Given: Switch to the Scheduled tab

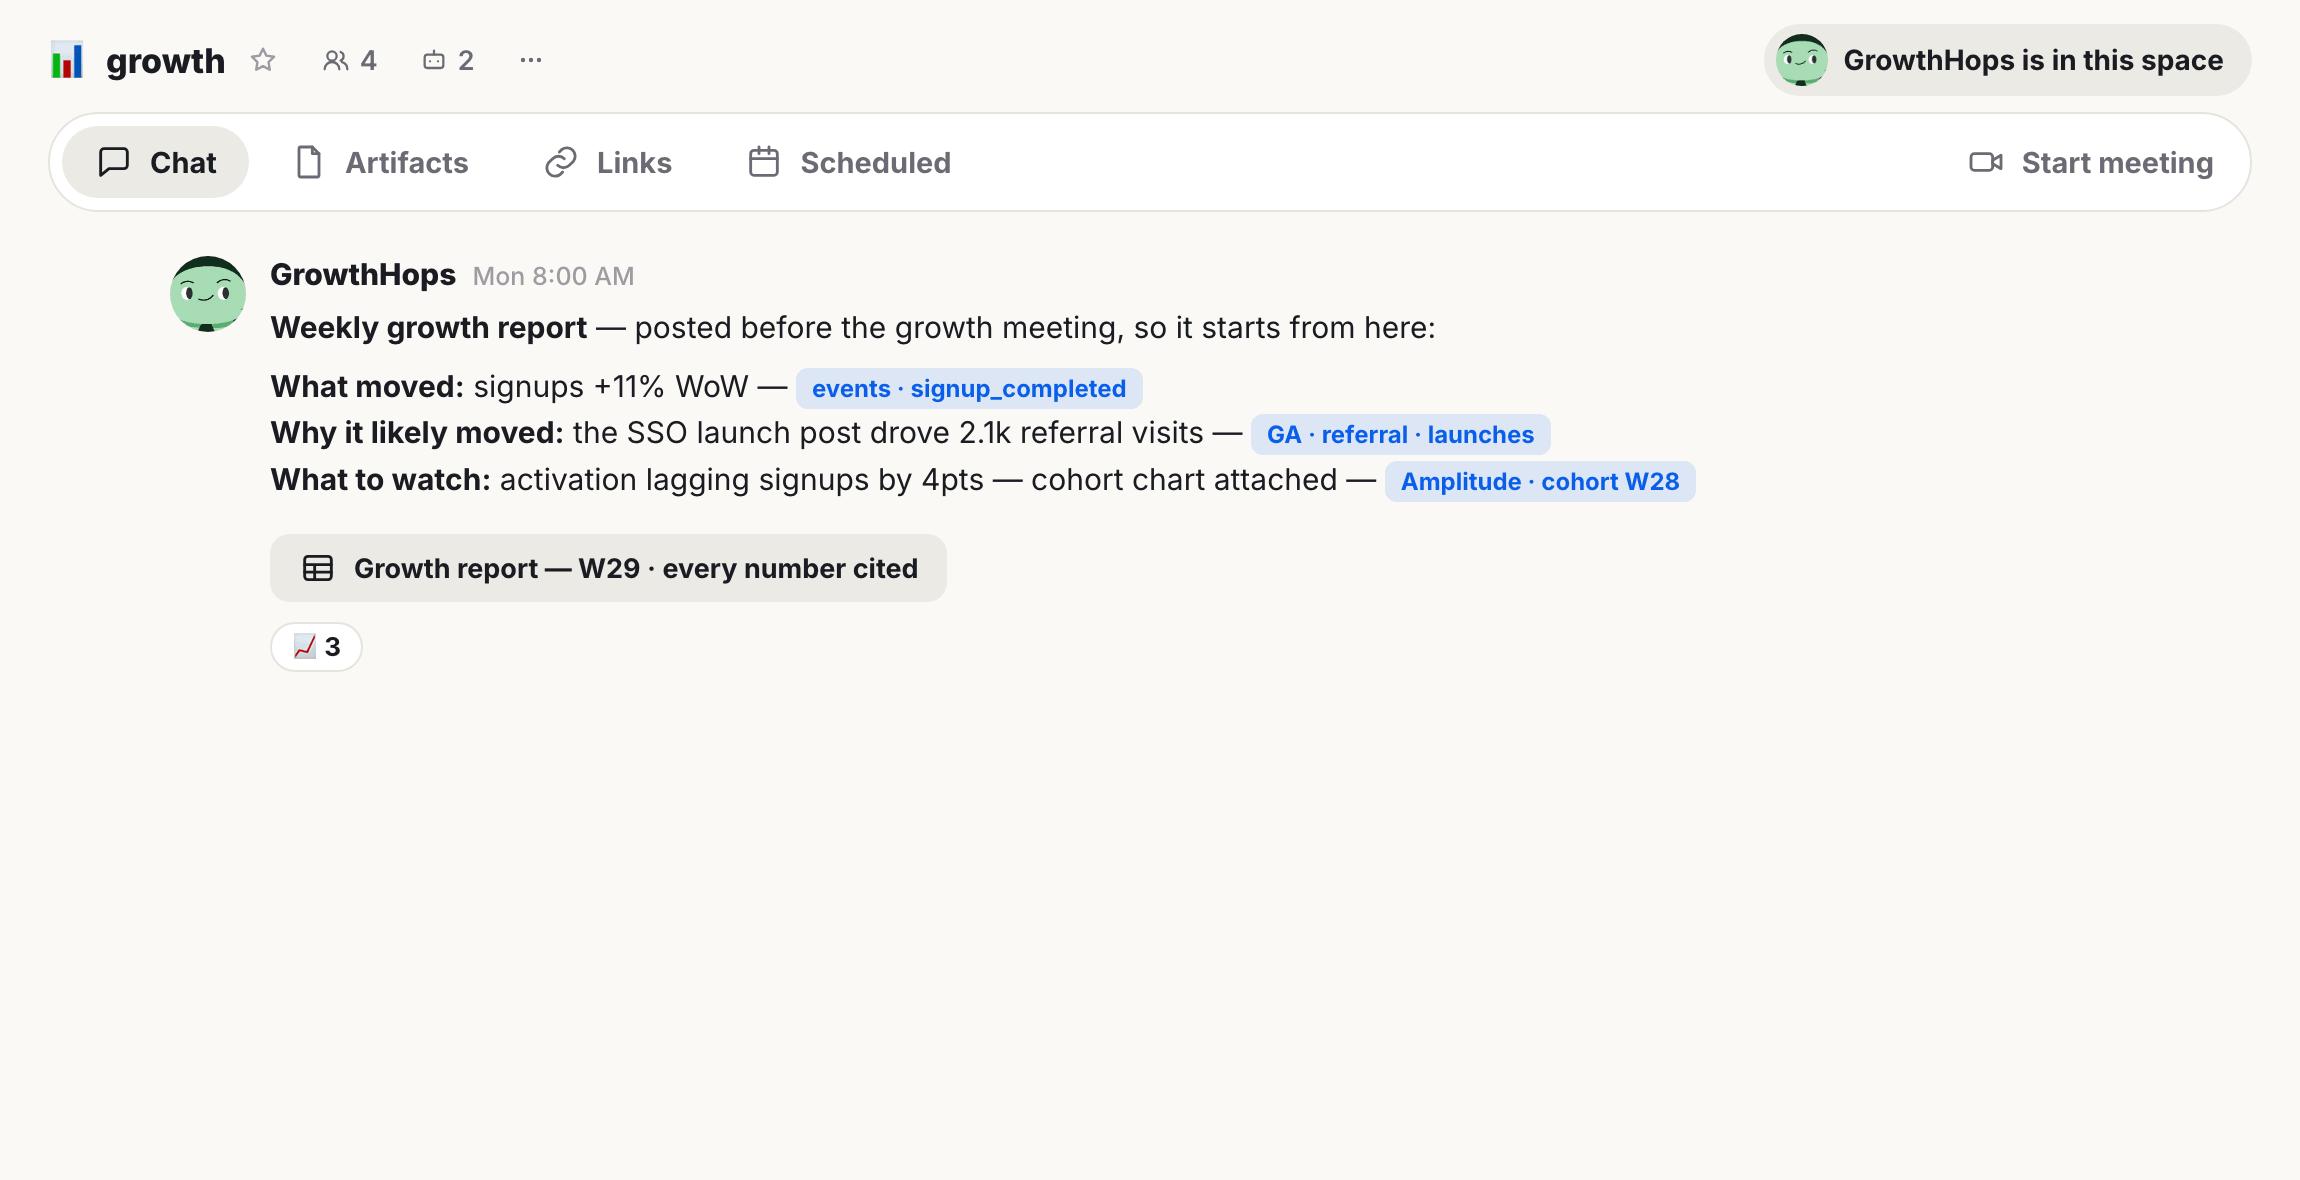Looking at the screenshot, I should coord(850,162).
